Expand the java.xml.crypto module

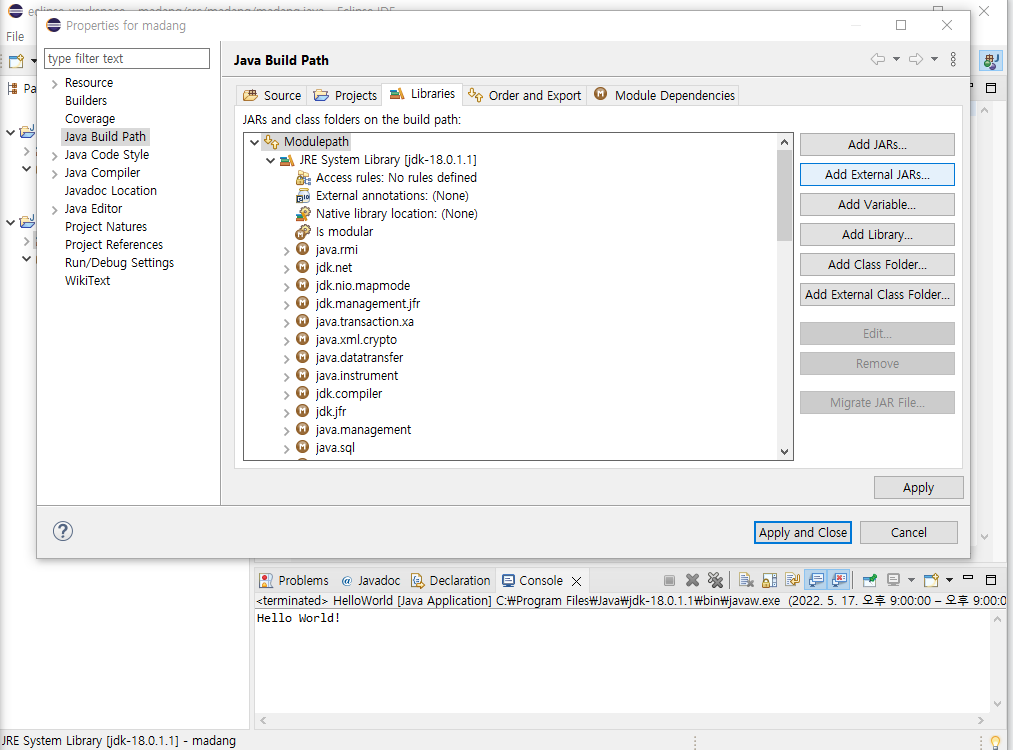tap(286, 340)
